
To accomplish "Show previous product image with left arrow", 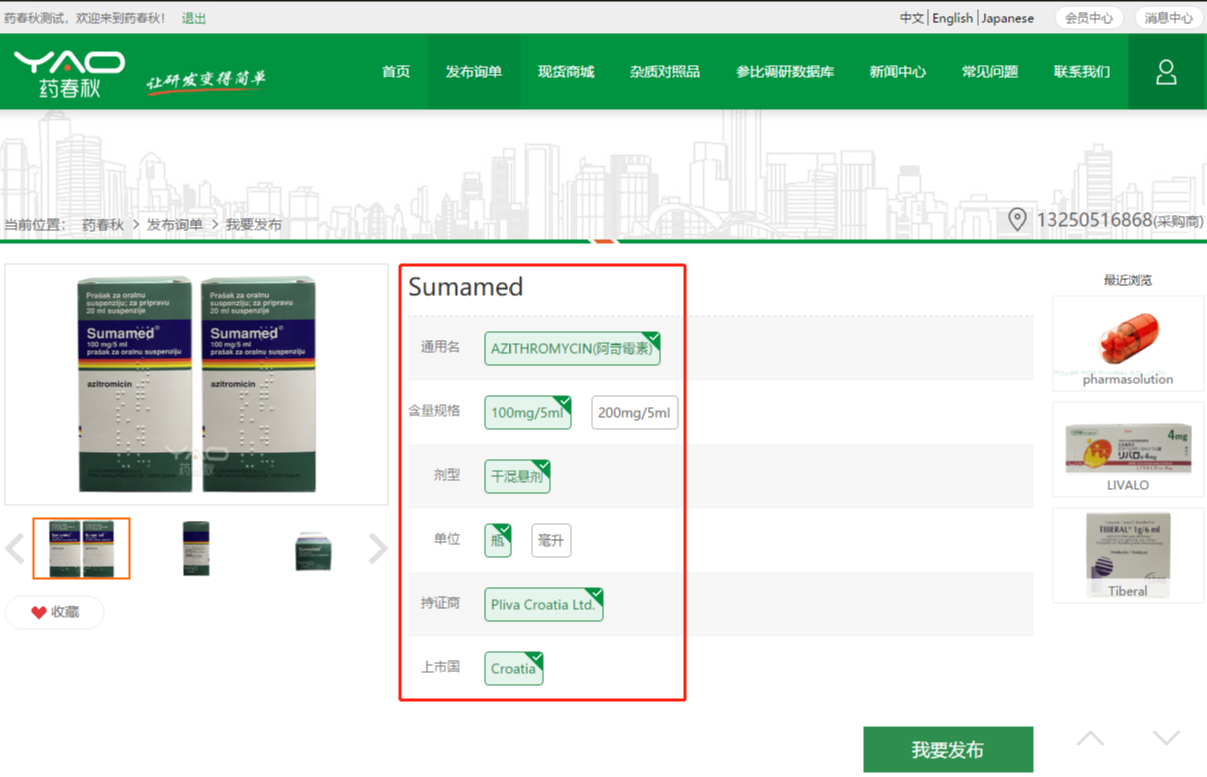I will pyautogui.click(x=15, y=548).
